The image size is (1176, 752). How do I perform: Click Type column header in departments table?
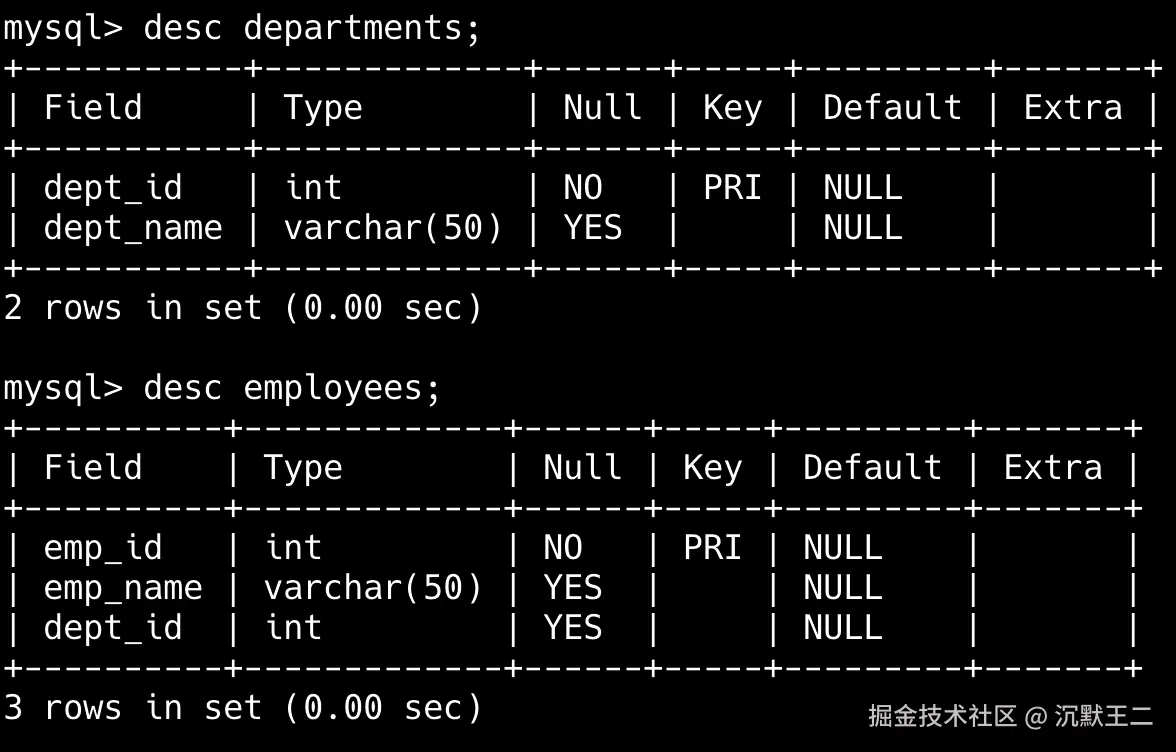point(323,108)
